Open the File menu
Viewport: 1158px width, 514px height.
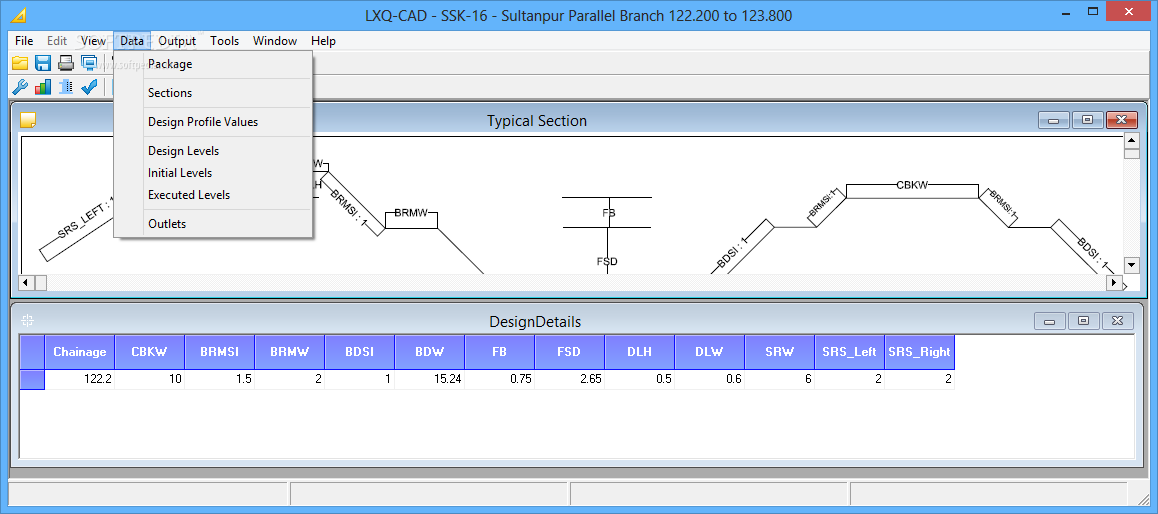24,41
